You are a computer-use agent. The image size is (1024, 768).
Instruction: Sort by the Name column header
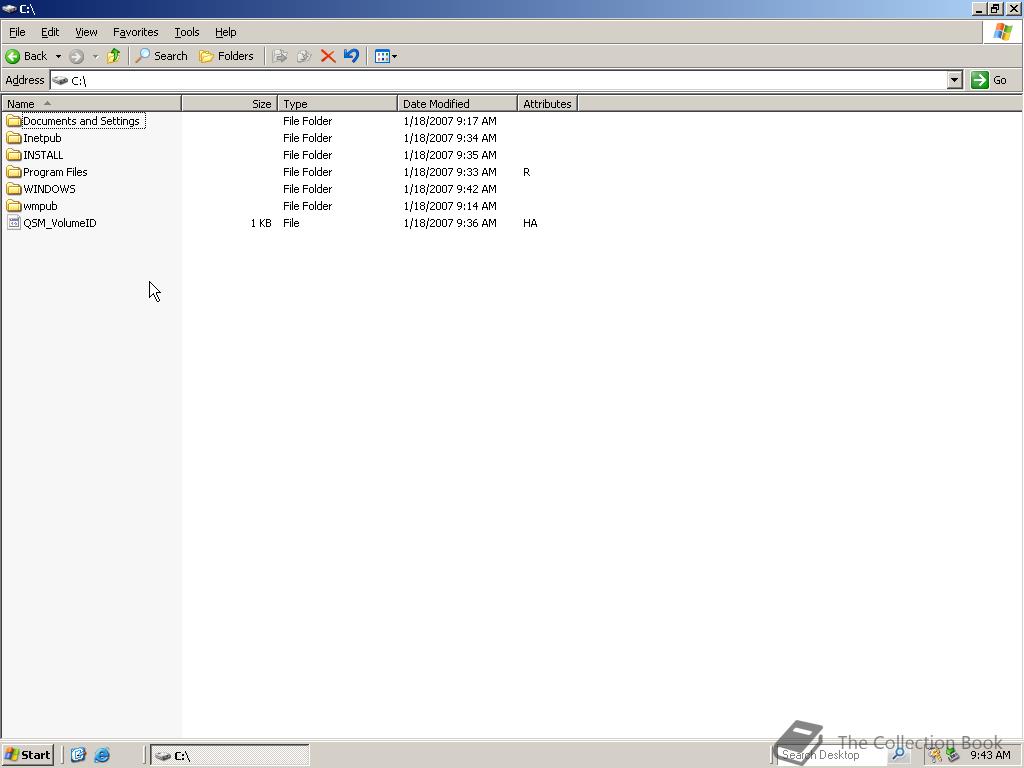[x=91, y=104]
